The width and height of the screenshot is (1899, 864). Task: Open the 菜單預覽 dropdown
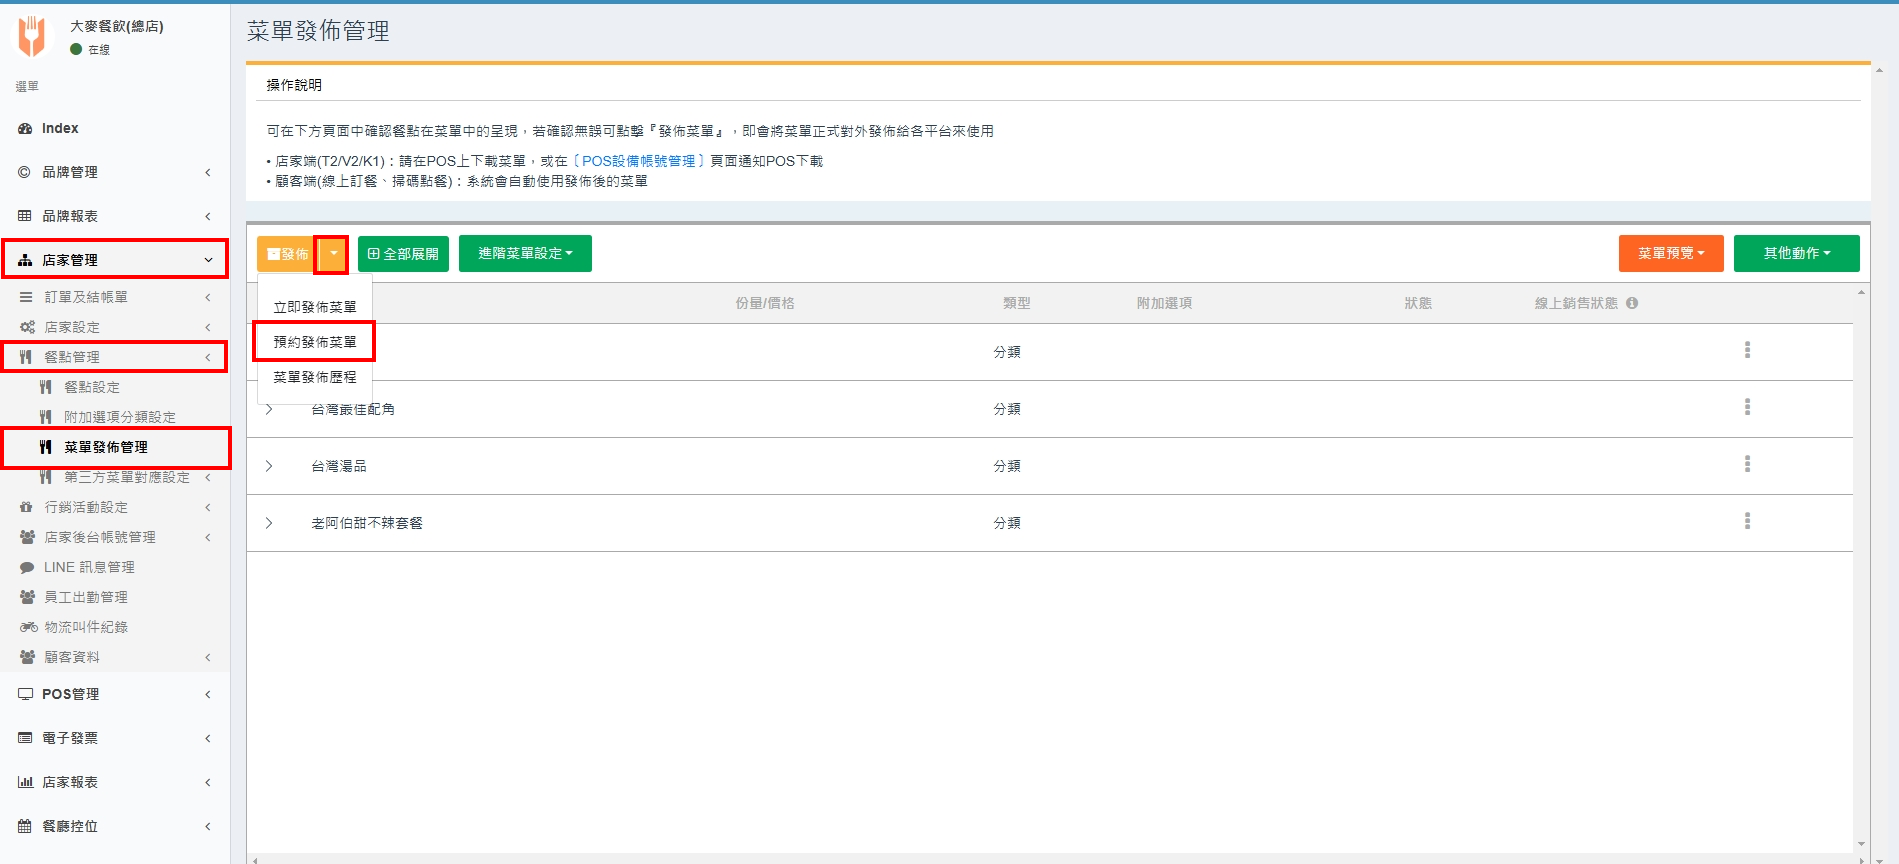1670,254
